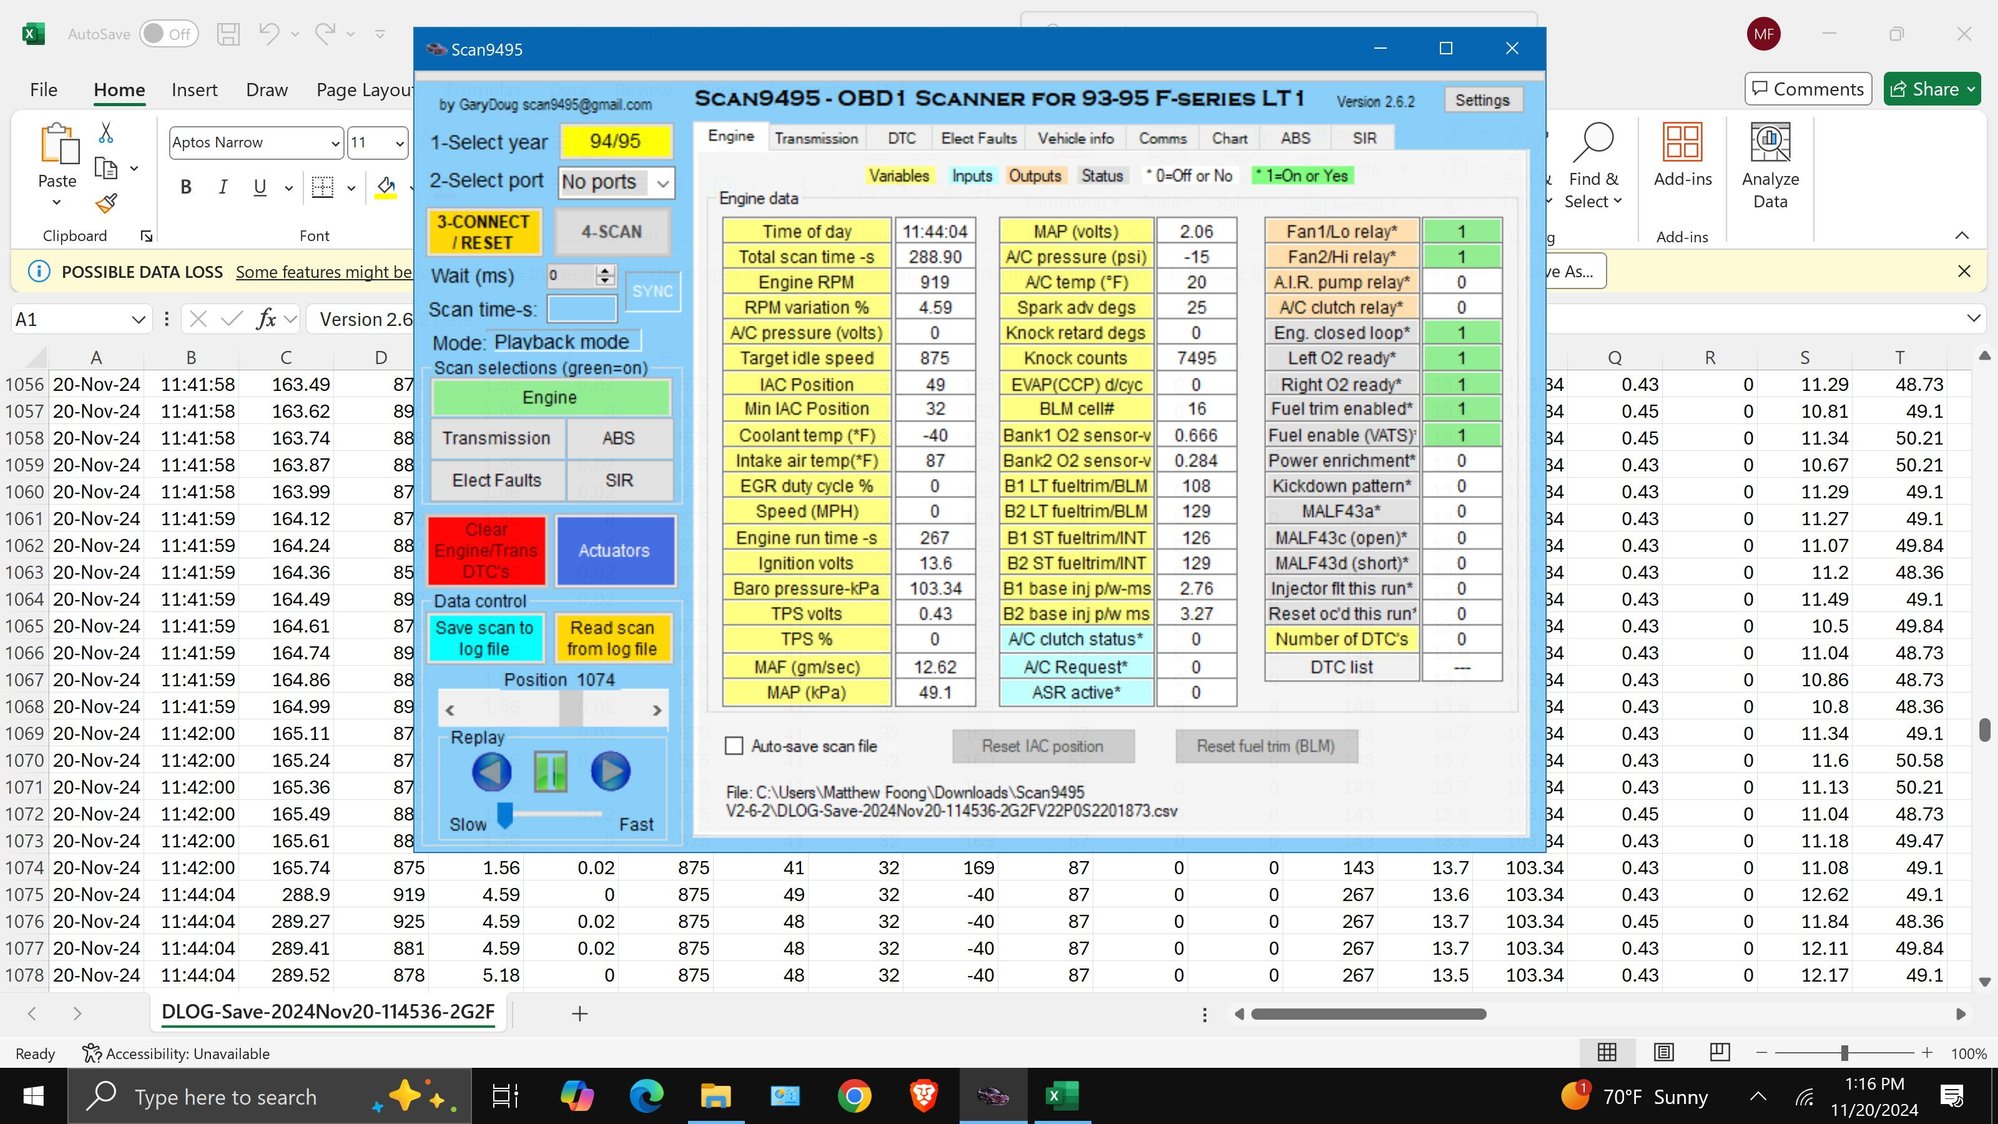Click the 3-CONNECT / RESET button

(x=484, y=232)
